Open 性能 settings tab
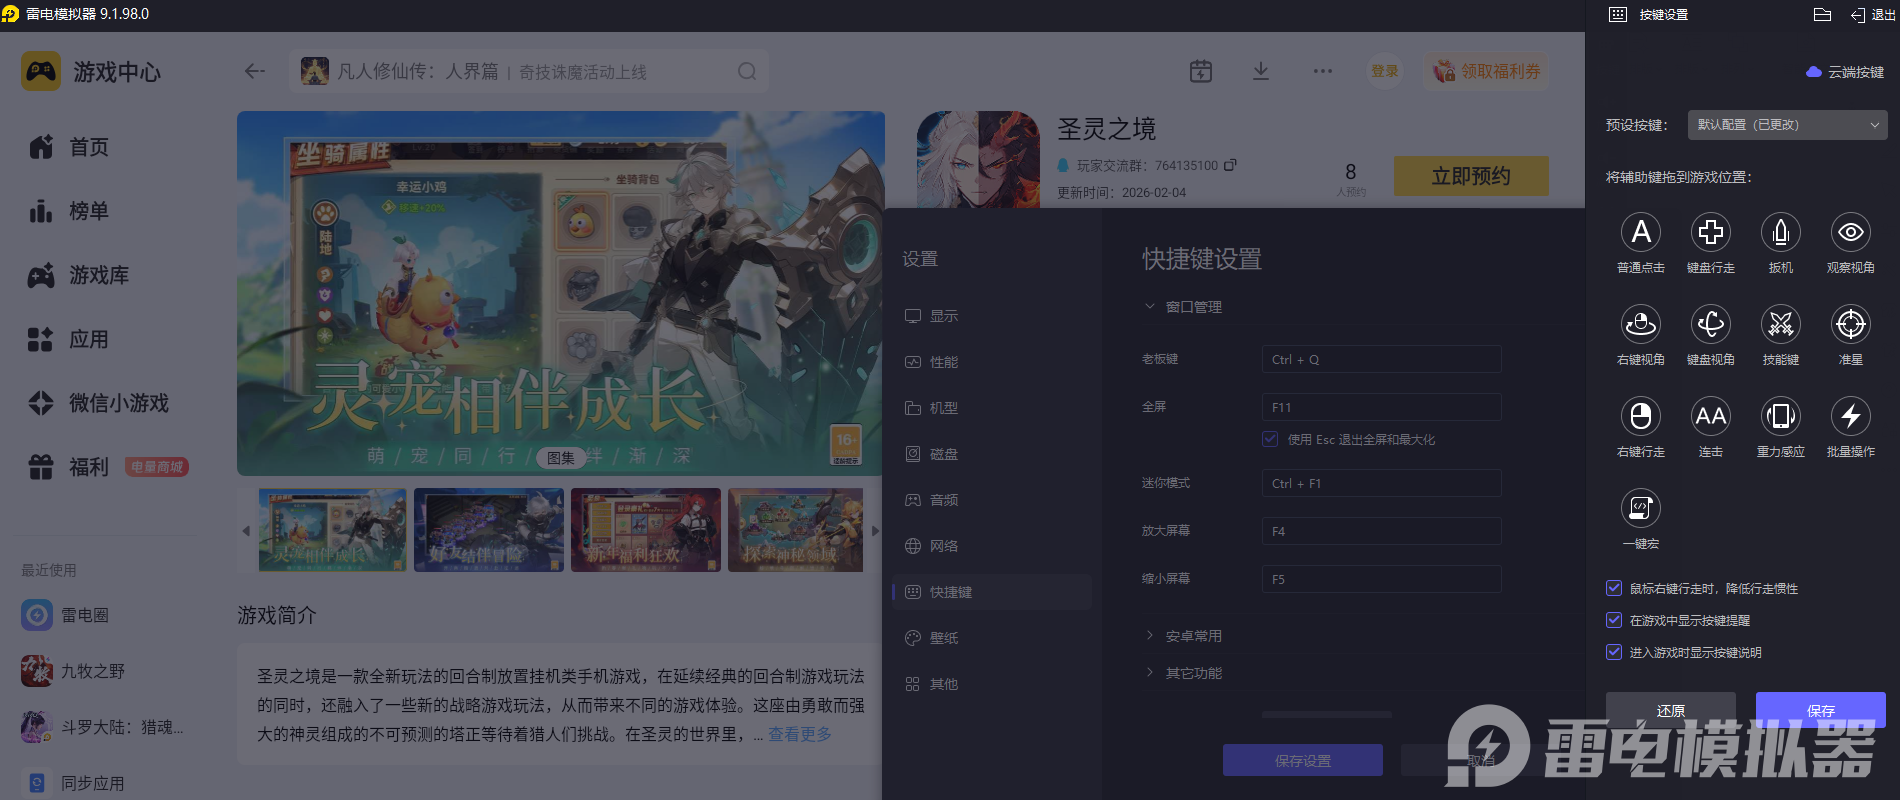Screen dimensions: 1900x800 992,362
